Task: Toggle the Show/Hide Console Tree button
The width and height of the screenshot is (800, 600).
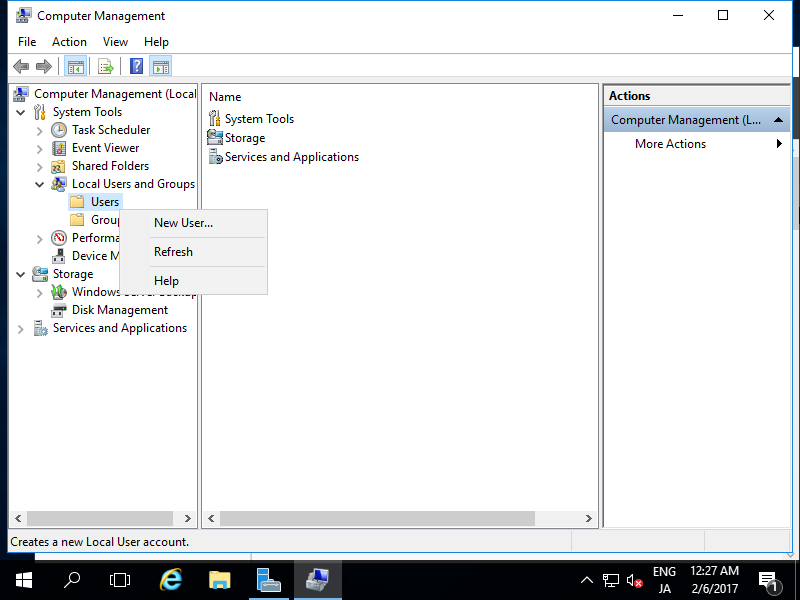Action: (x=75, y=67)
